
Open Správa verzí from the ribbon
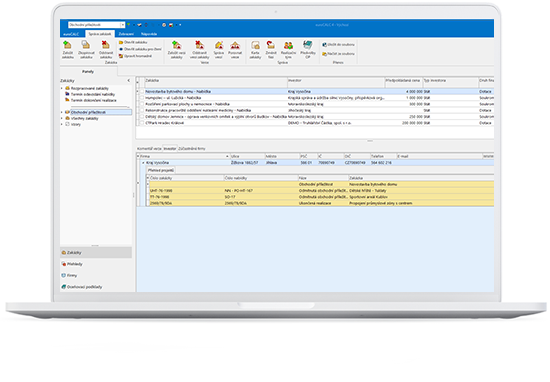(x=219, y=49)
